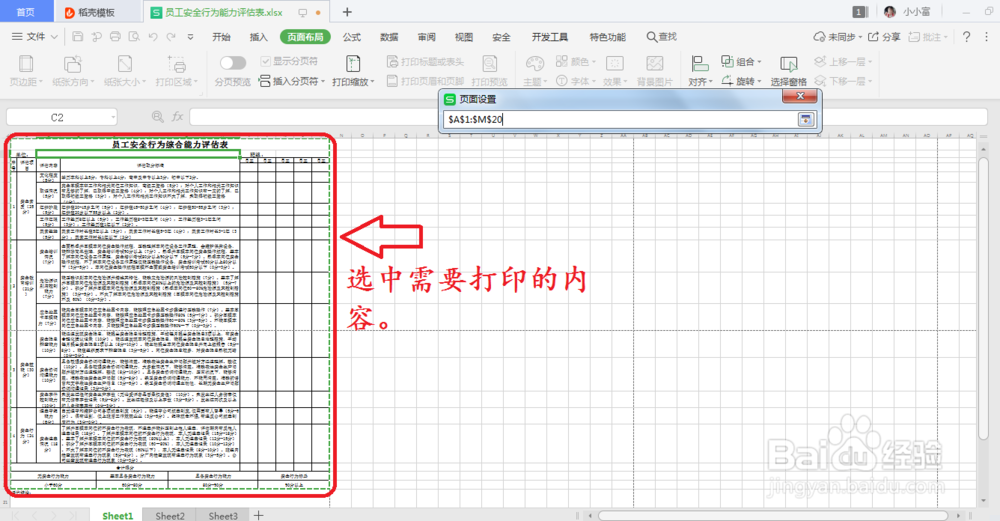1000x521 pixels.
Task: Click the 组合 group objects icon
Action: tap(727, 61)
